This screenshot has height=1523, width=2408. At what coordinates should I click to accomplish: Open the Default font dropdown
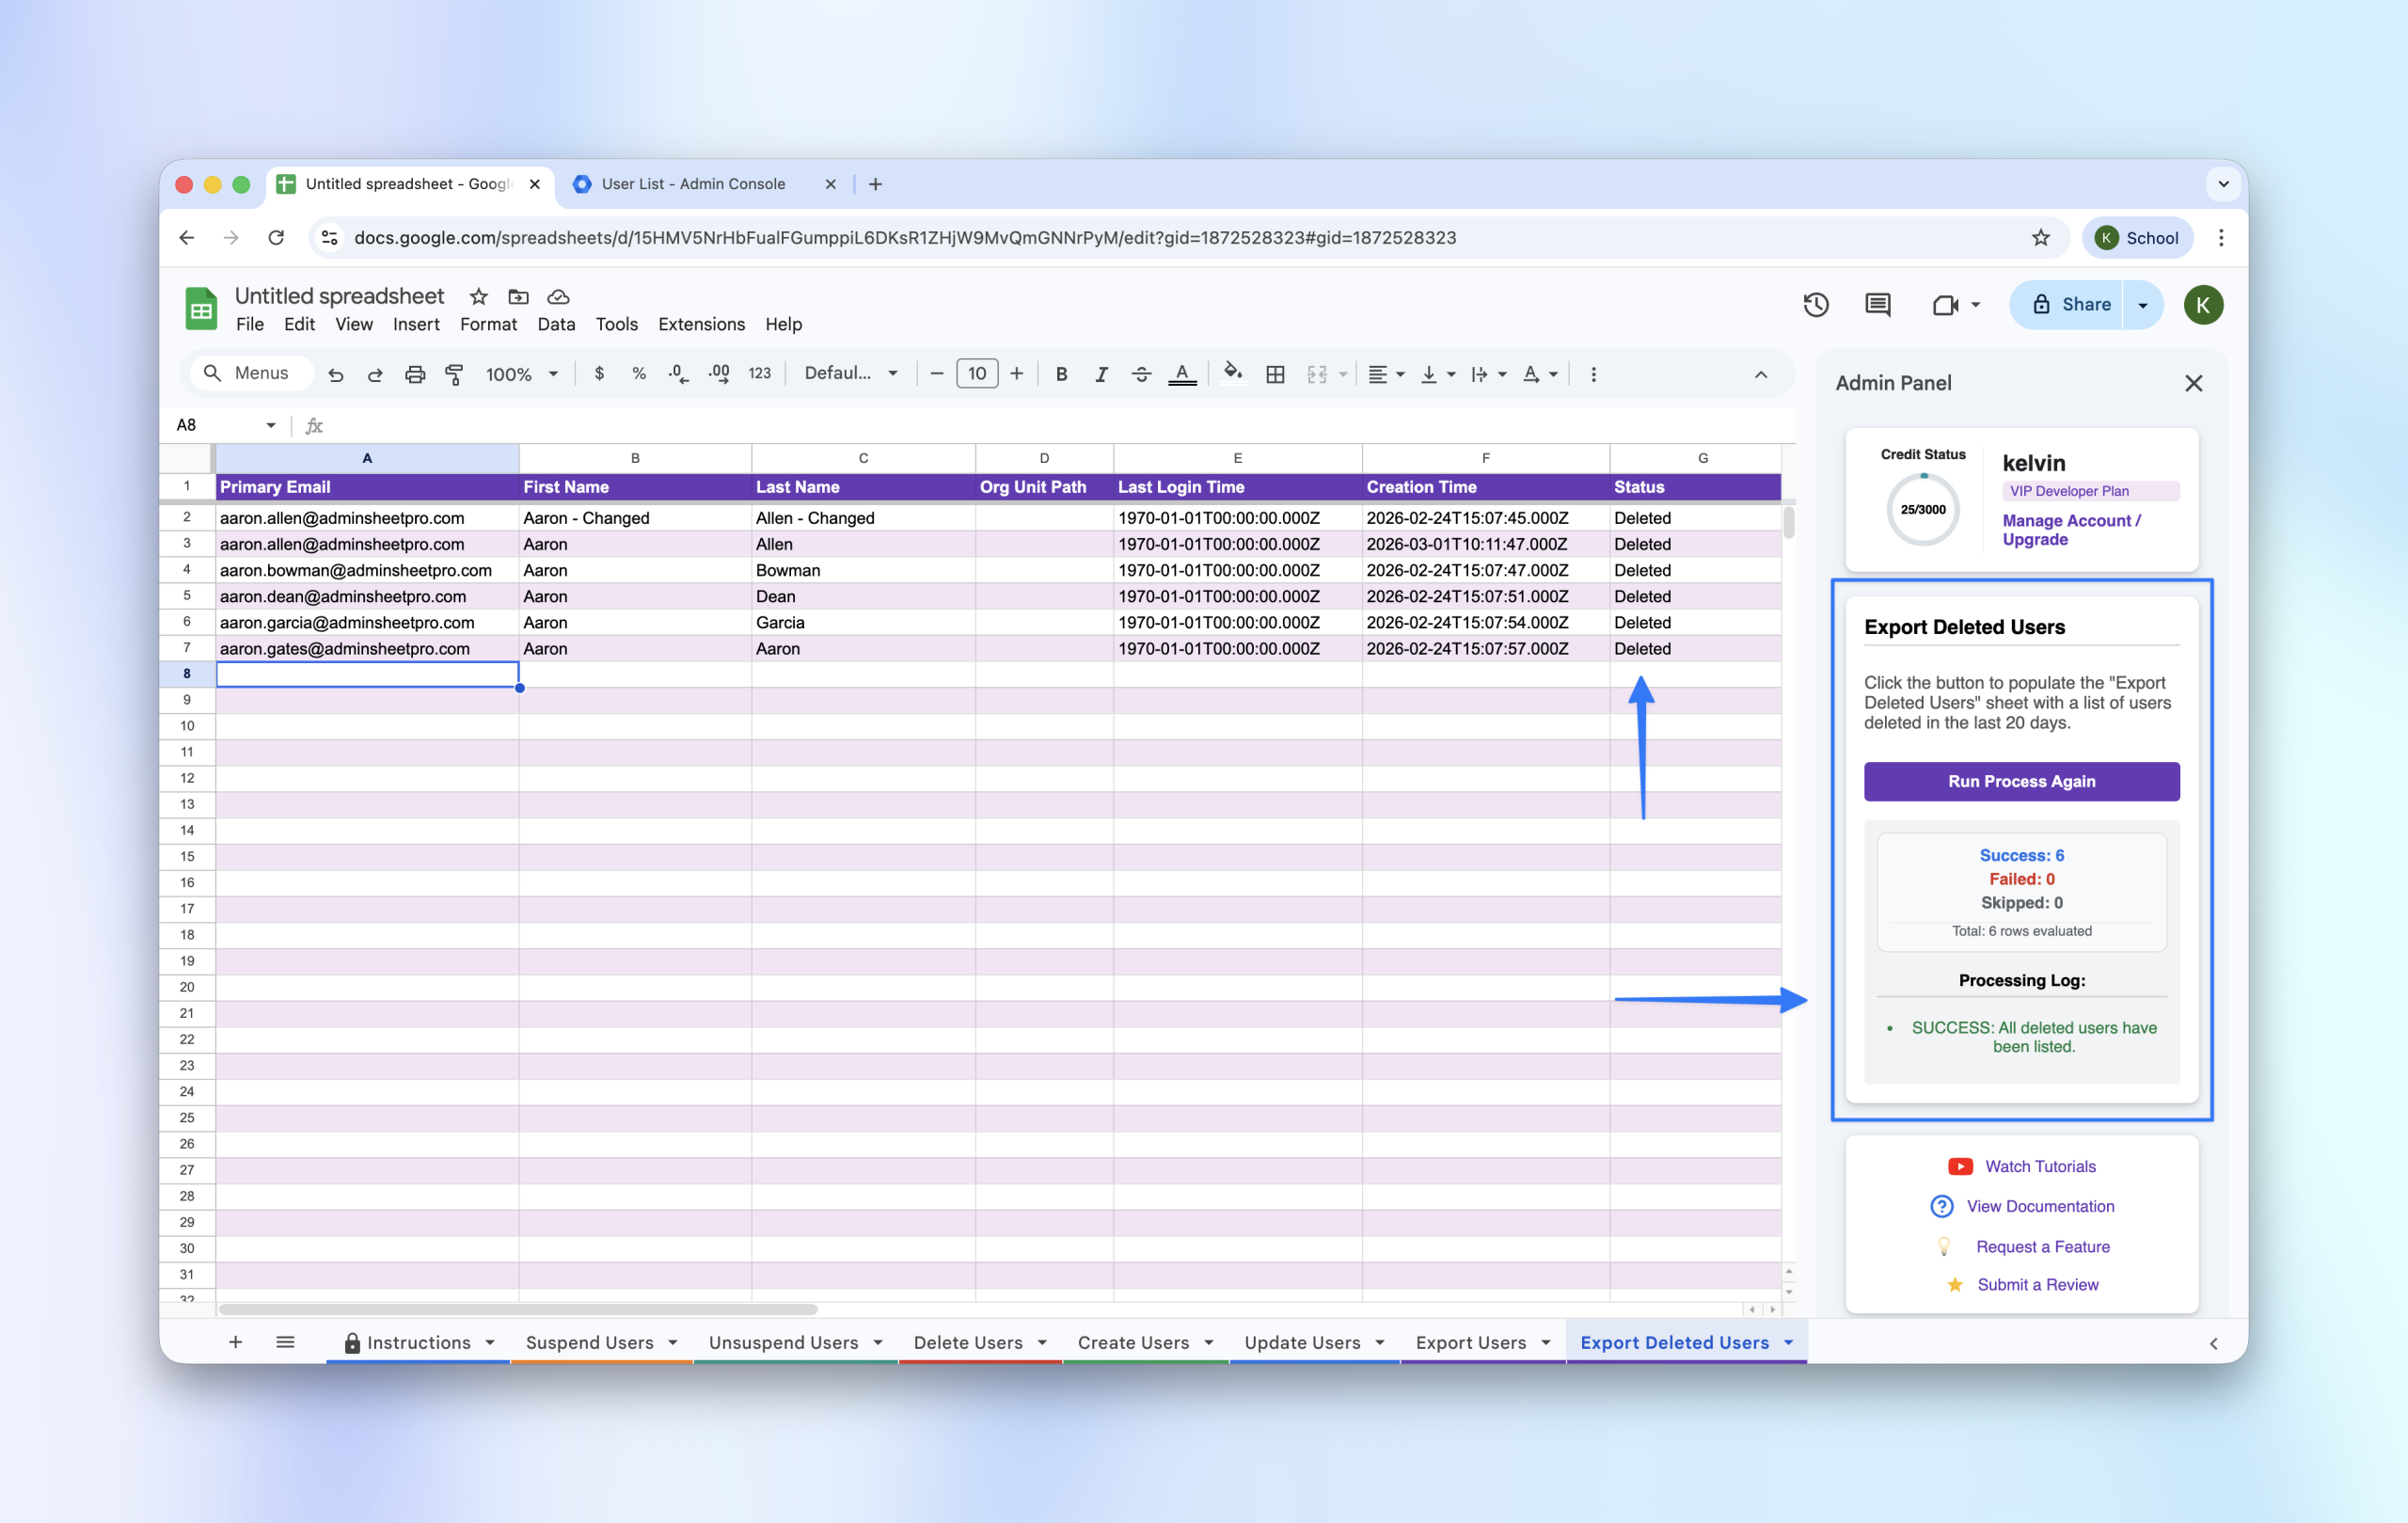pyautogui.click(x=850, y=374)
